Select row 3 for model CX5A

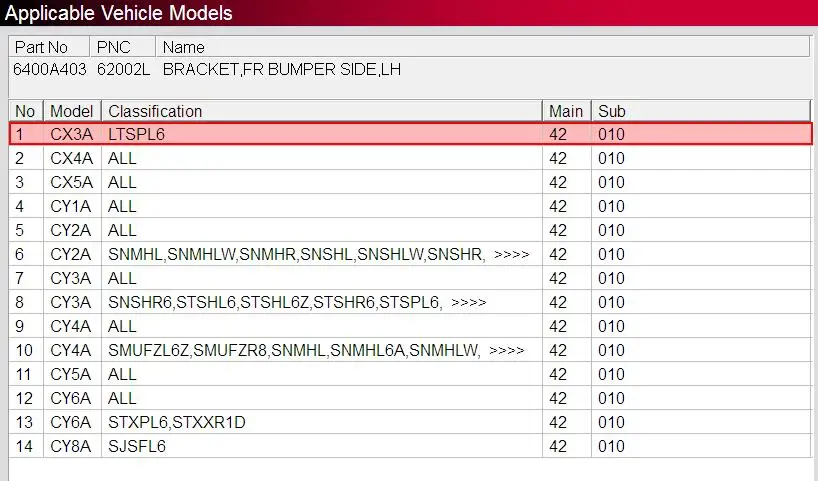pyautogui.click(x=411, y=182)
